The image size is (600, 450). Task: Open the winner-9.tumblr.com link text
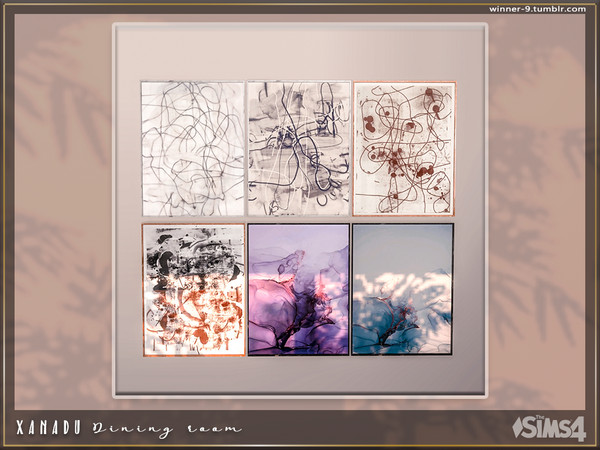[x=537, y=9]
